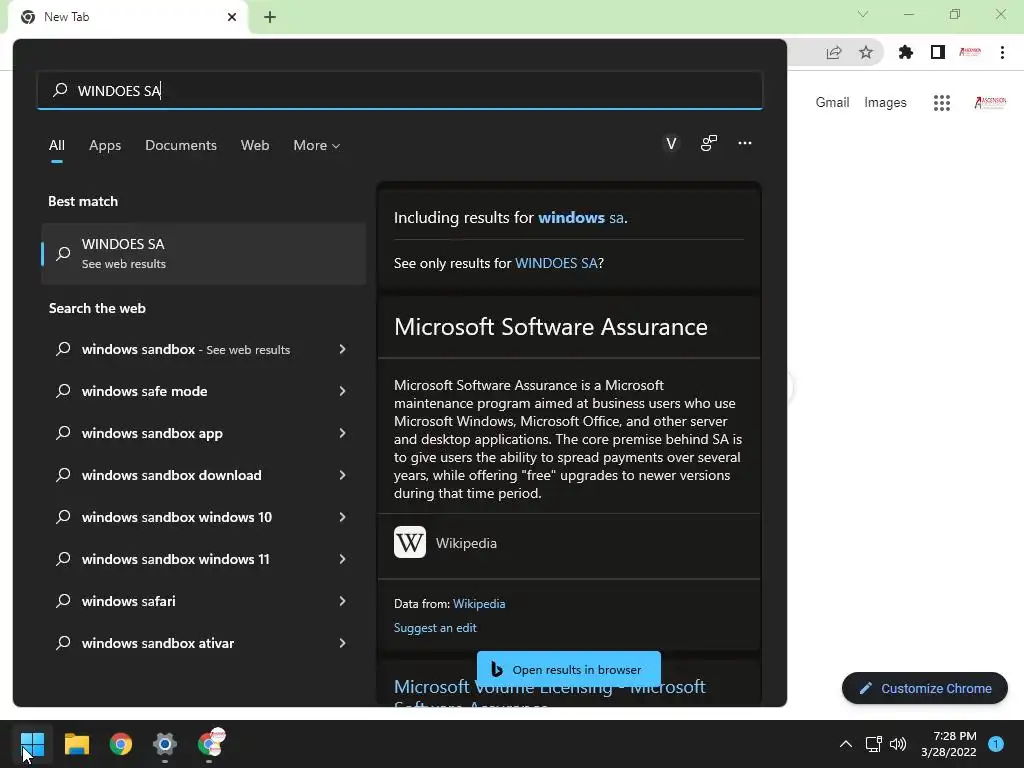Viewport: 1024px width, 768px height.
Task: Click Chrome's share page icon
Action: tap(834, 52)
